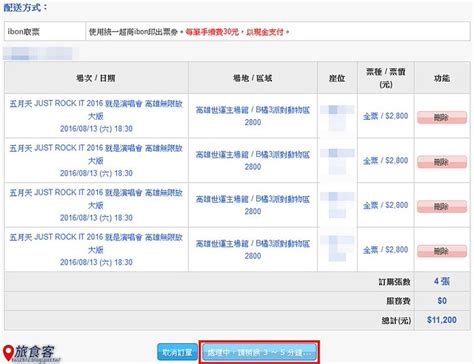Click the cancel order button
This screenshot has height=364, width=474.
tap(177, 352)
